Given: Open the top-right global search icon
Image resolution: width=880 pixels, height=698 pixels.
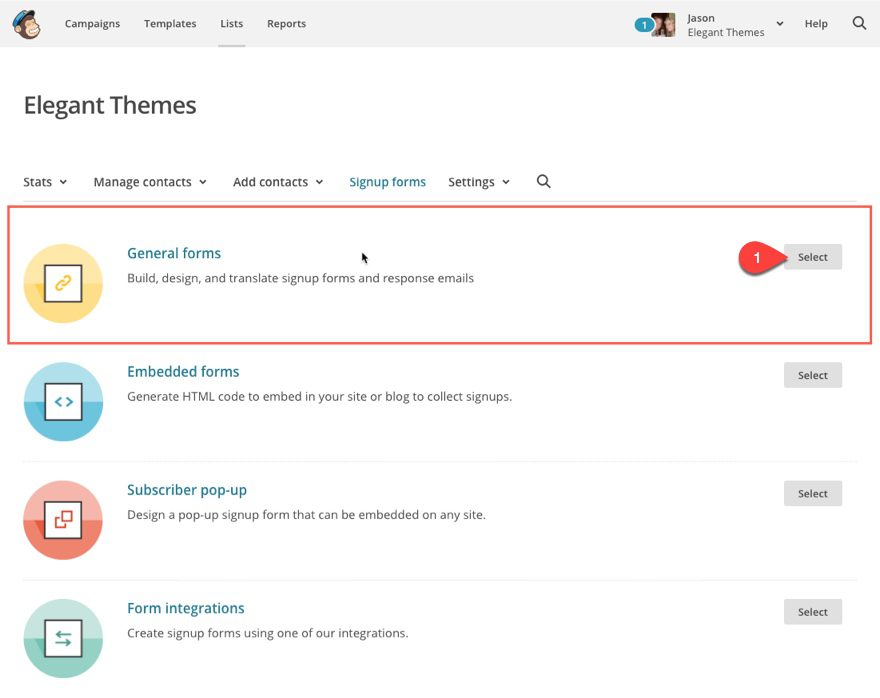Looking at the screenshot, I should point(859,23).
